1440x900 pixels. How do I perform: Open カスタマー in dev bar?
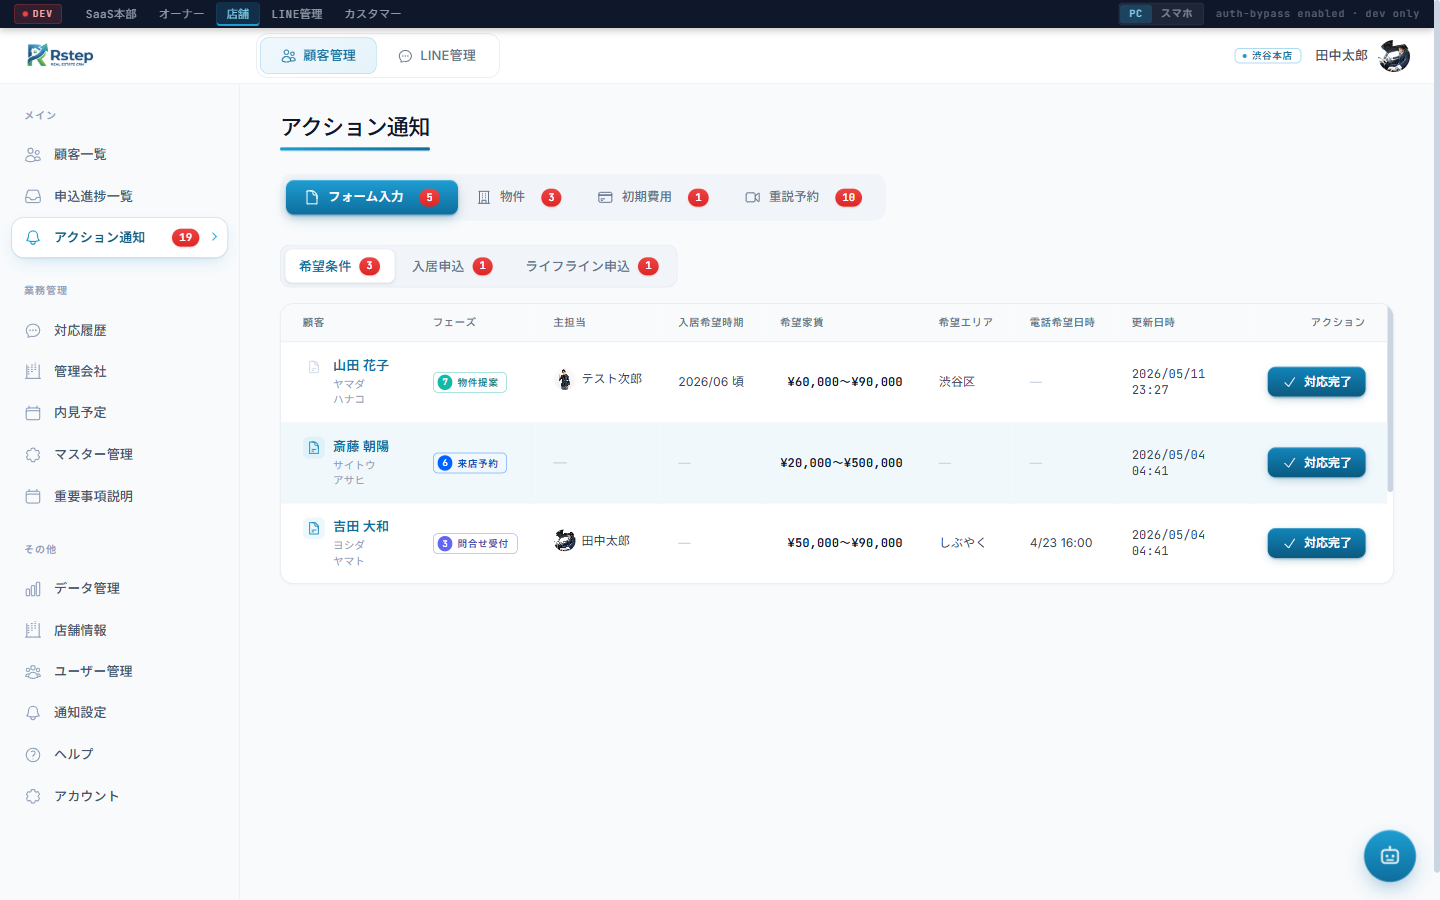pyautogui.click(x=372, y=14)
